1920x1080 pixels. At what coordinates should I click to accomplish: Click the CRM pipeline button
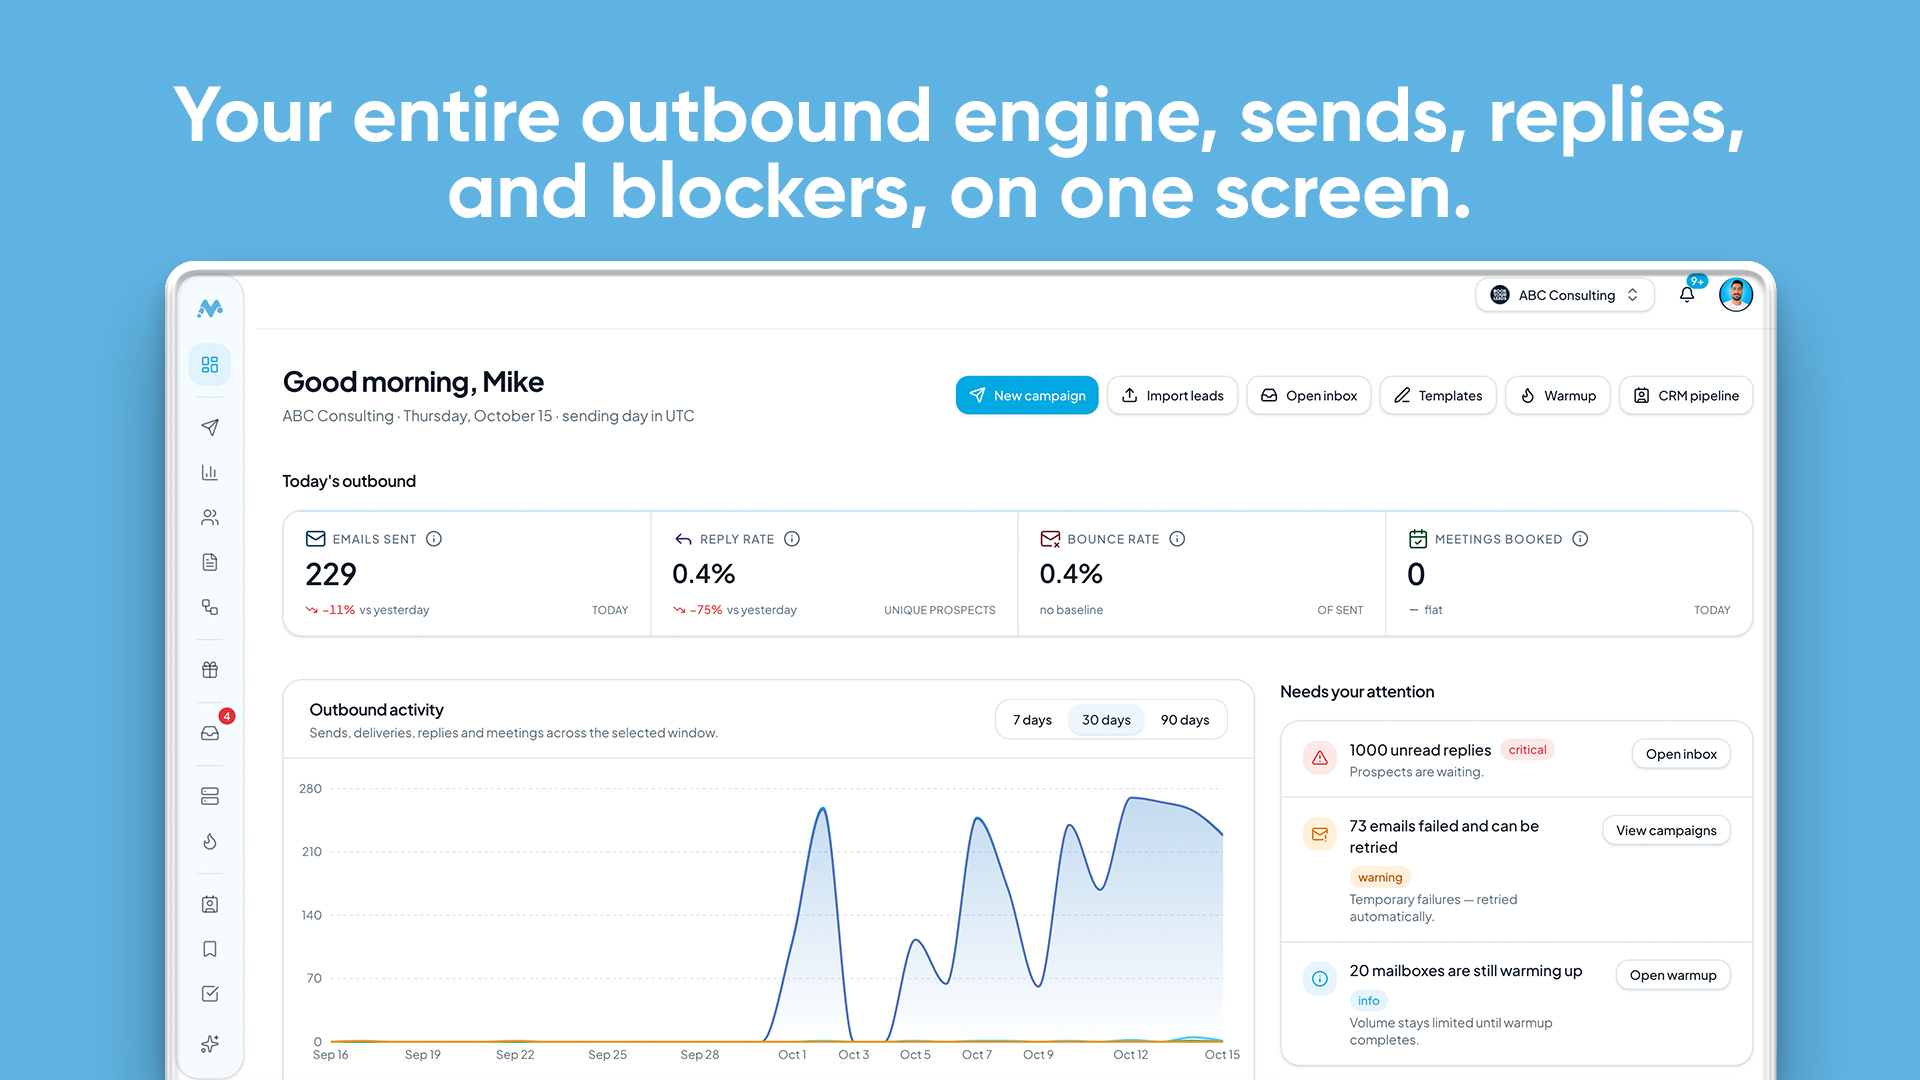pos(1686,395)
